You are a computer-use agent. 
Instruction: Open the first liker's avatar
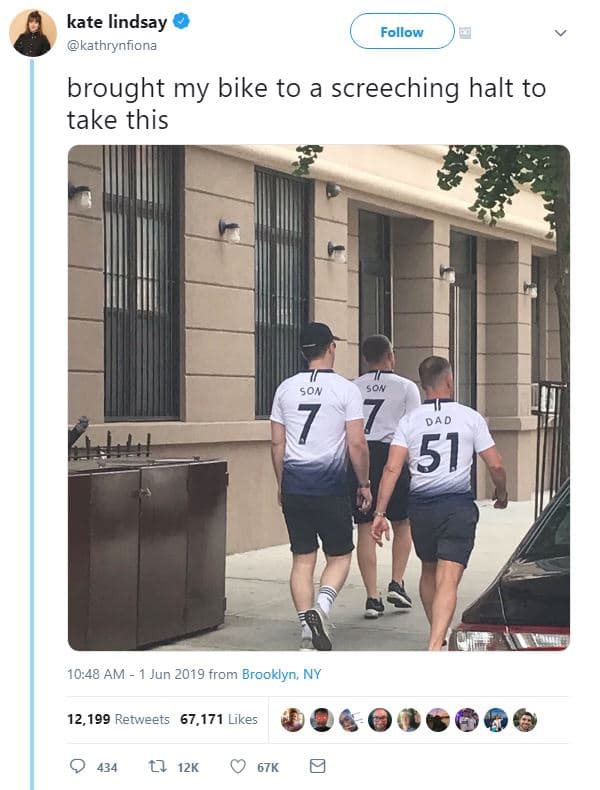[x=292, y=719]
